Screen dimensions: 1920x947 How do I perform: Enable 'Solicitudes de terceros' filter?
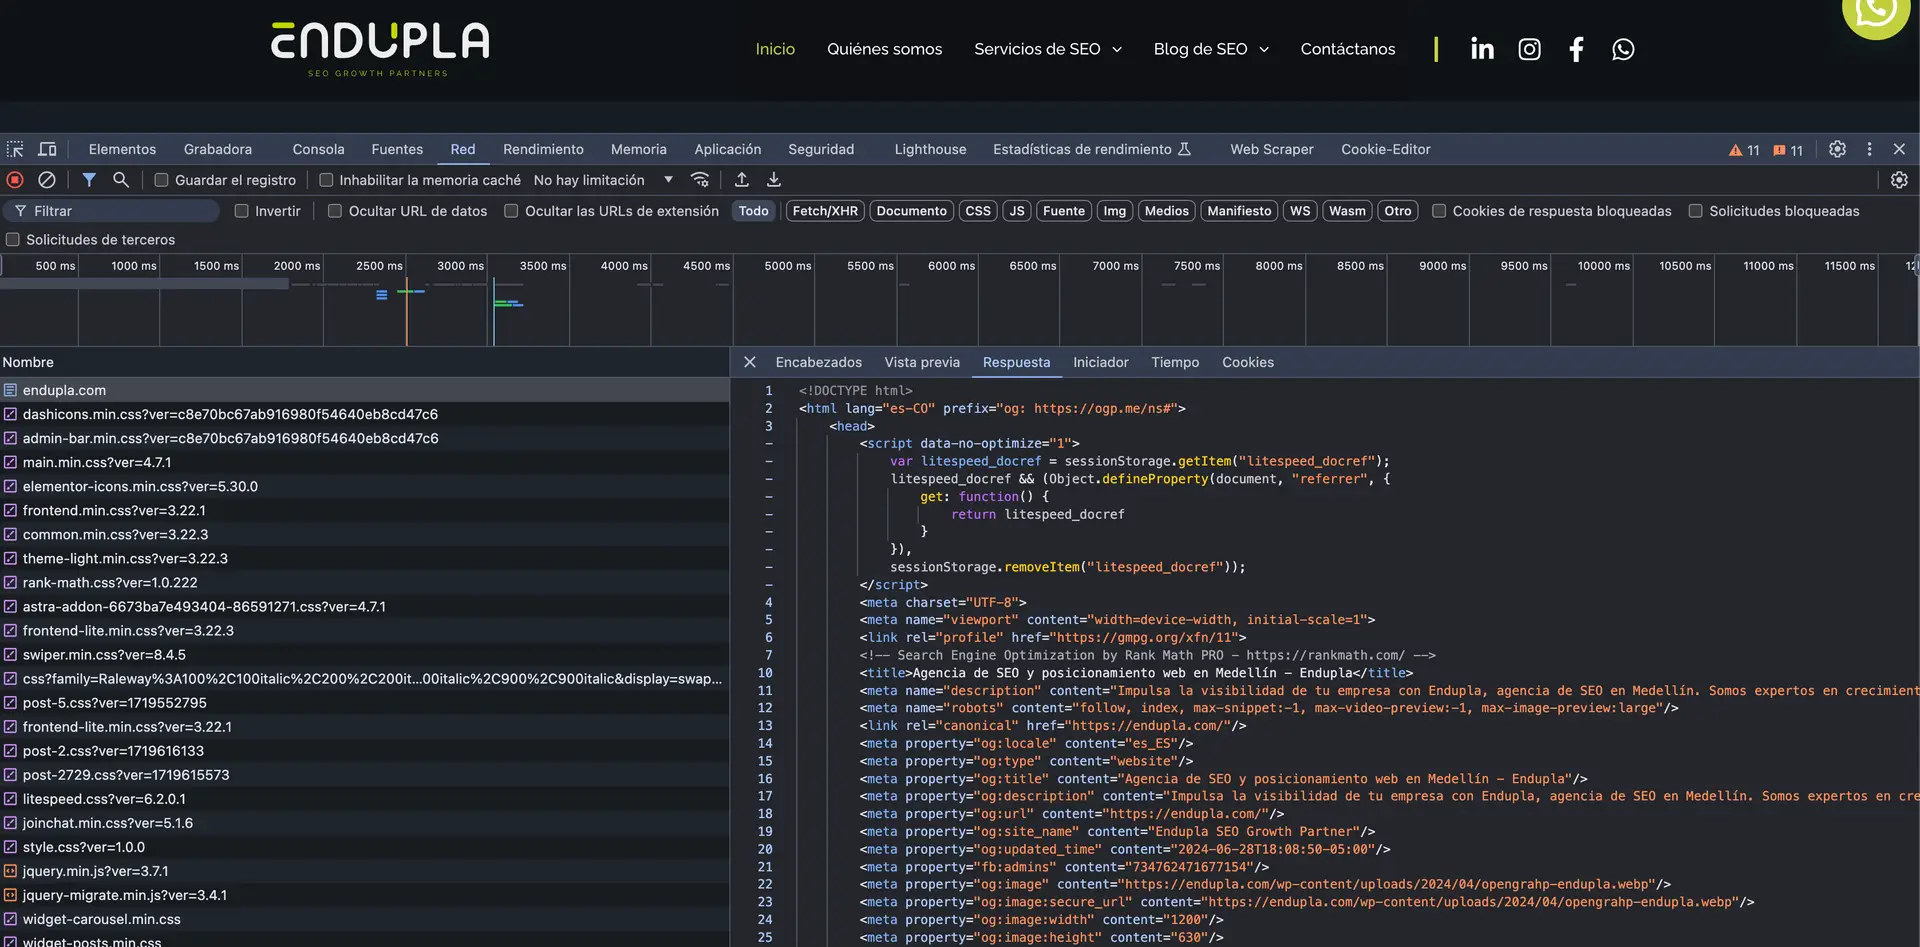pos(12,239)
